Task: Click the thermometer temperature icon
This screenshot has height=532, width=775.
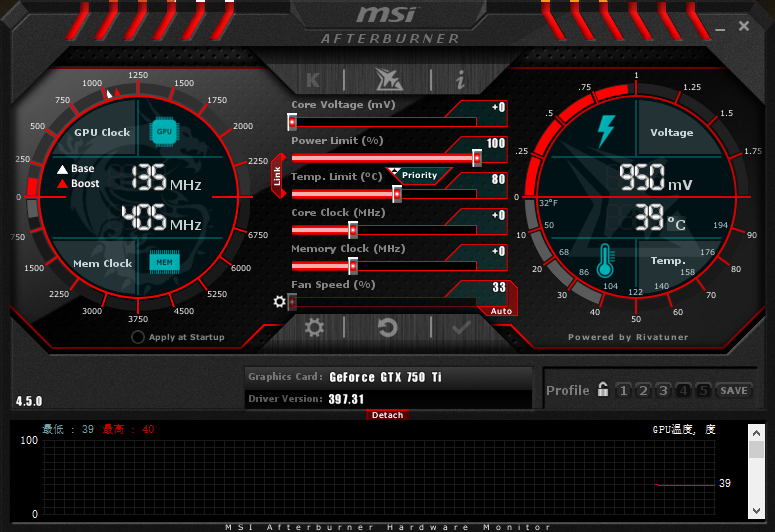Action: pos(605,261)
